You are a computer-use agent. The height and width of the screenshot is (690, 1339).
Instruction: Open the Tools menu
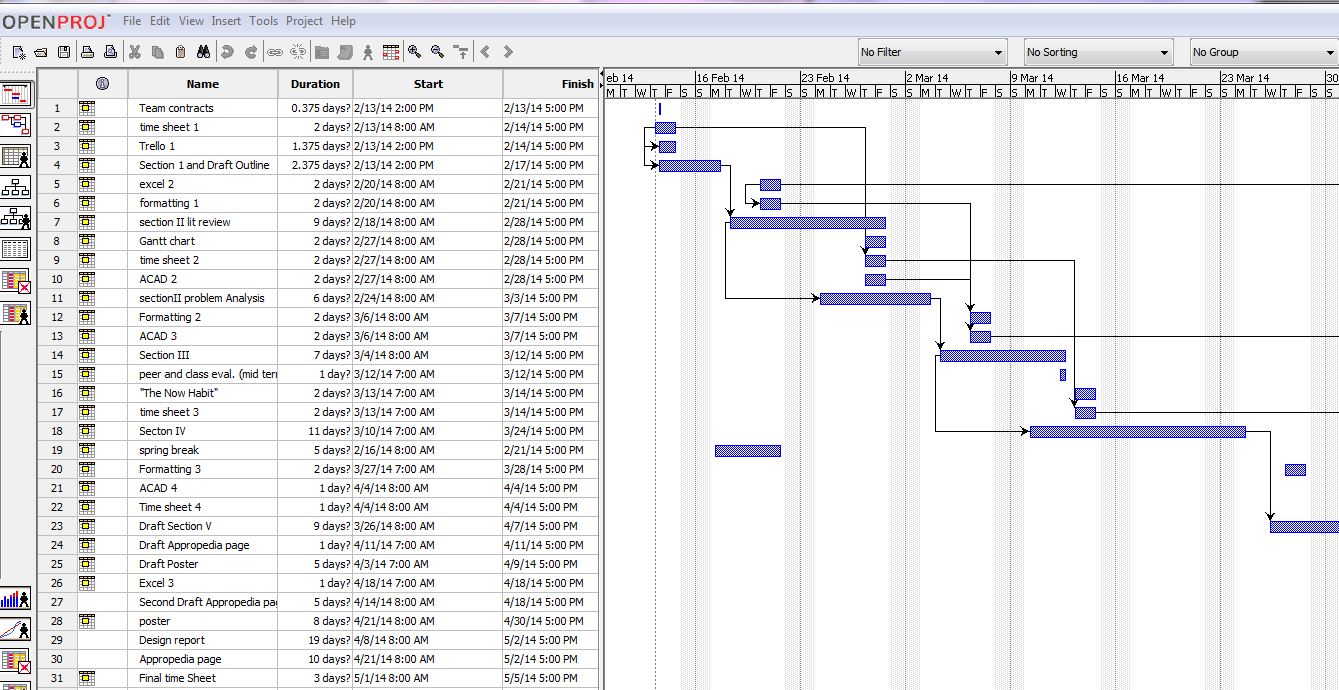(x=263, y=21)
